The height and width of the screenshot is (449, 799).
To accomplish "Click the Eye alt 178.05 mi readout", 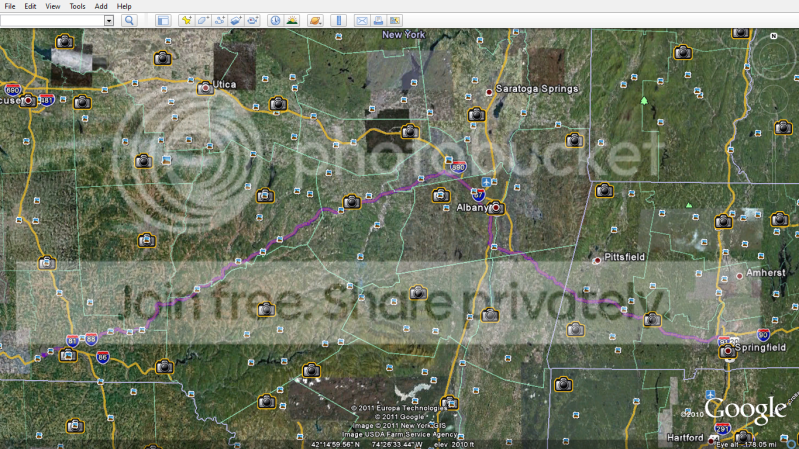I will (745, 444).
